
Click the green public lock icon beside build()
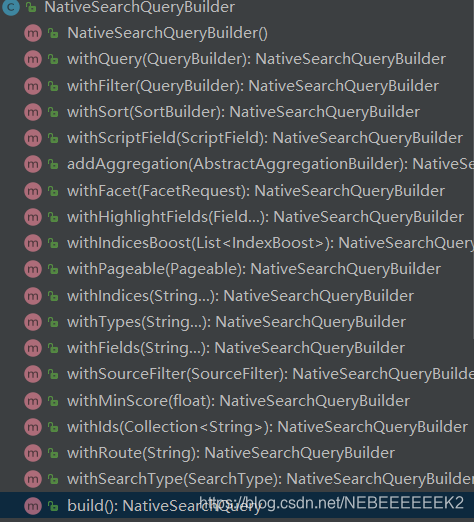click(53, 506)
